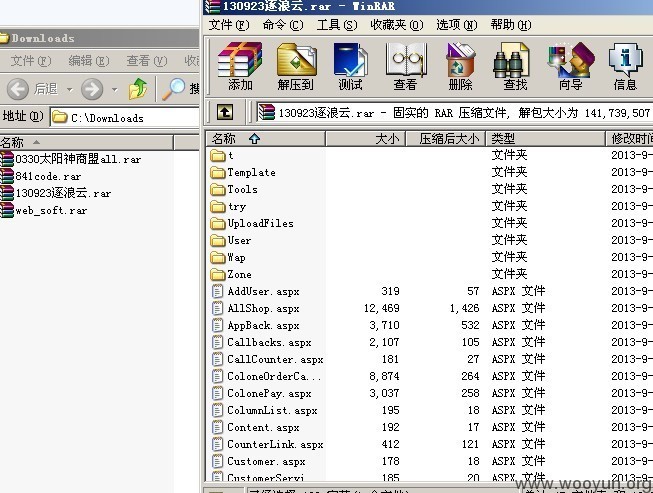
Task: Sort by 名称 column header in WinRAR
Action: pos(265,138)
